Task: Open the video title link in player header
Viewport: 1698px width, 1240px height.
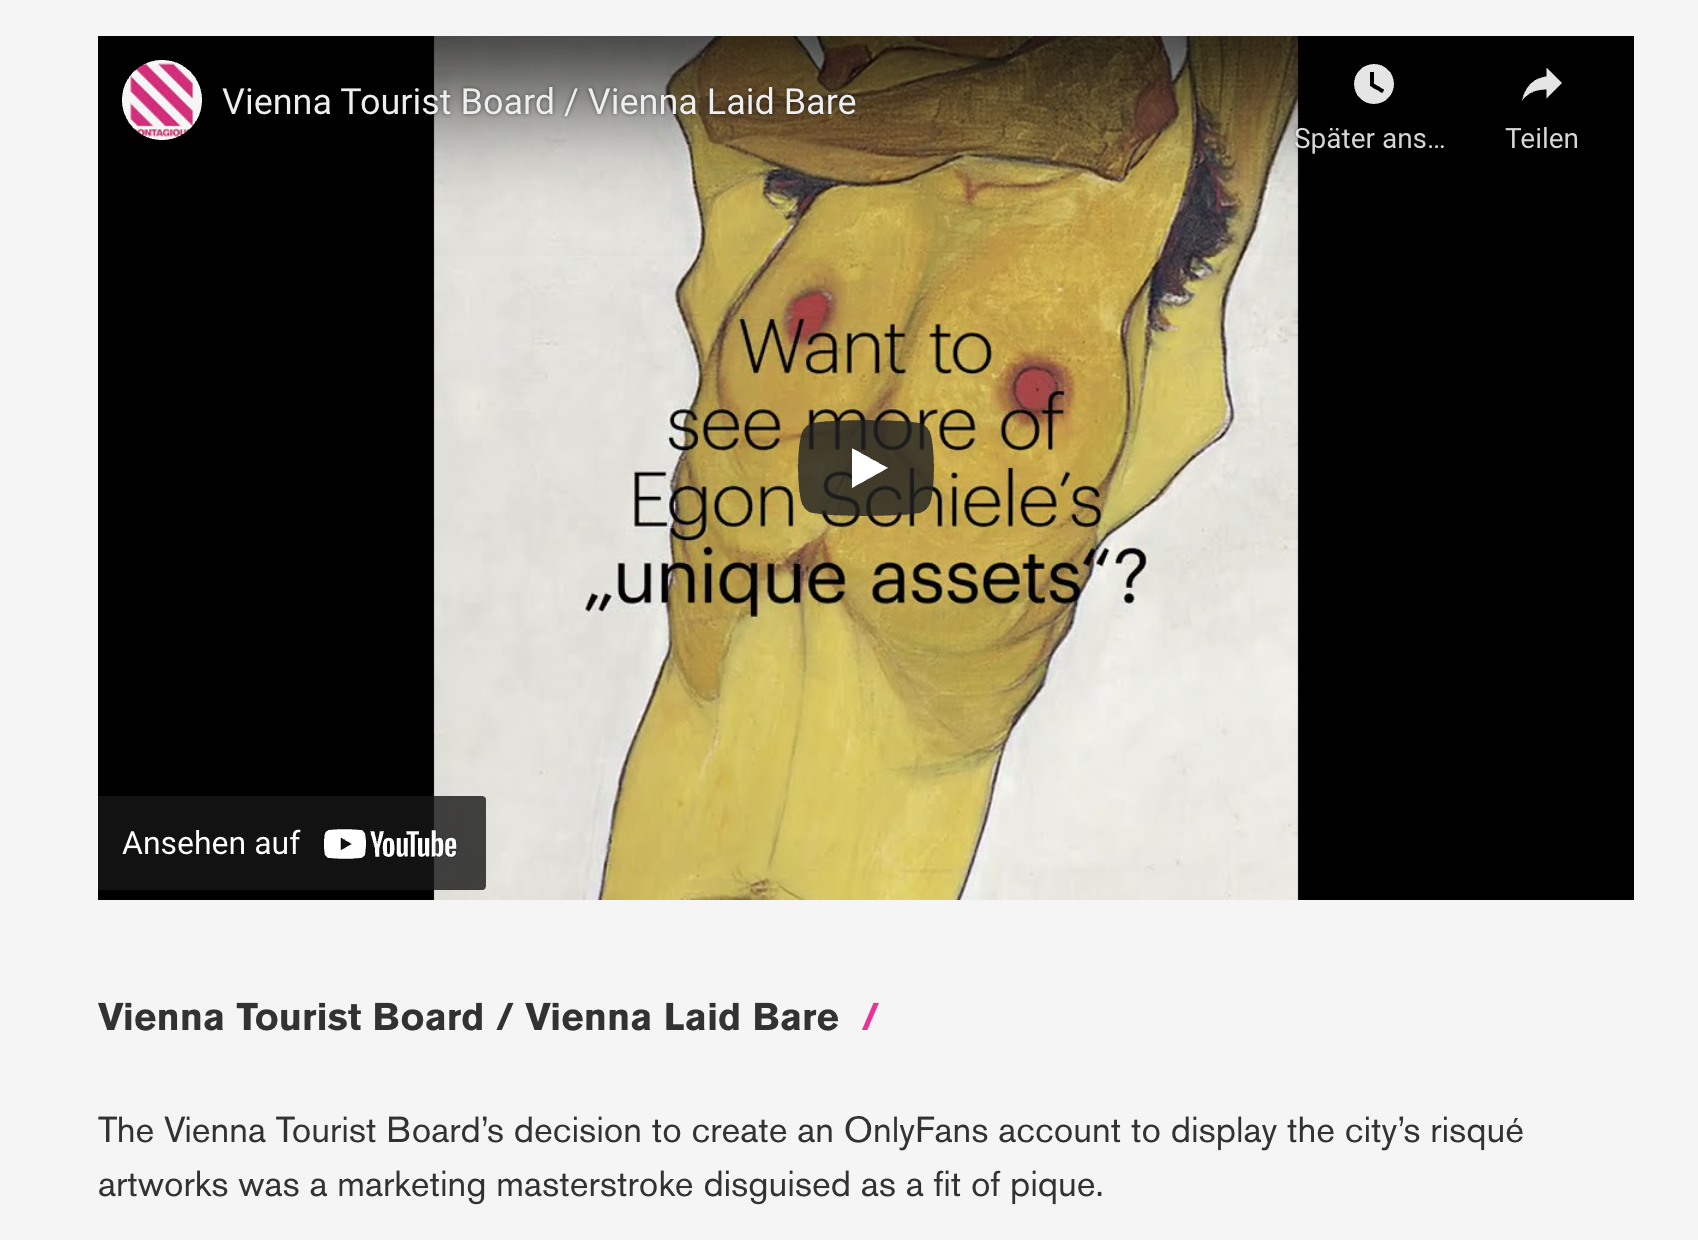Action: [539, 102]
